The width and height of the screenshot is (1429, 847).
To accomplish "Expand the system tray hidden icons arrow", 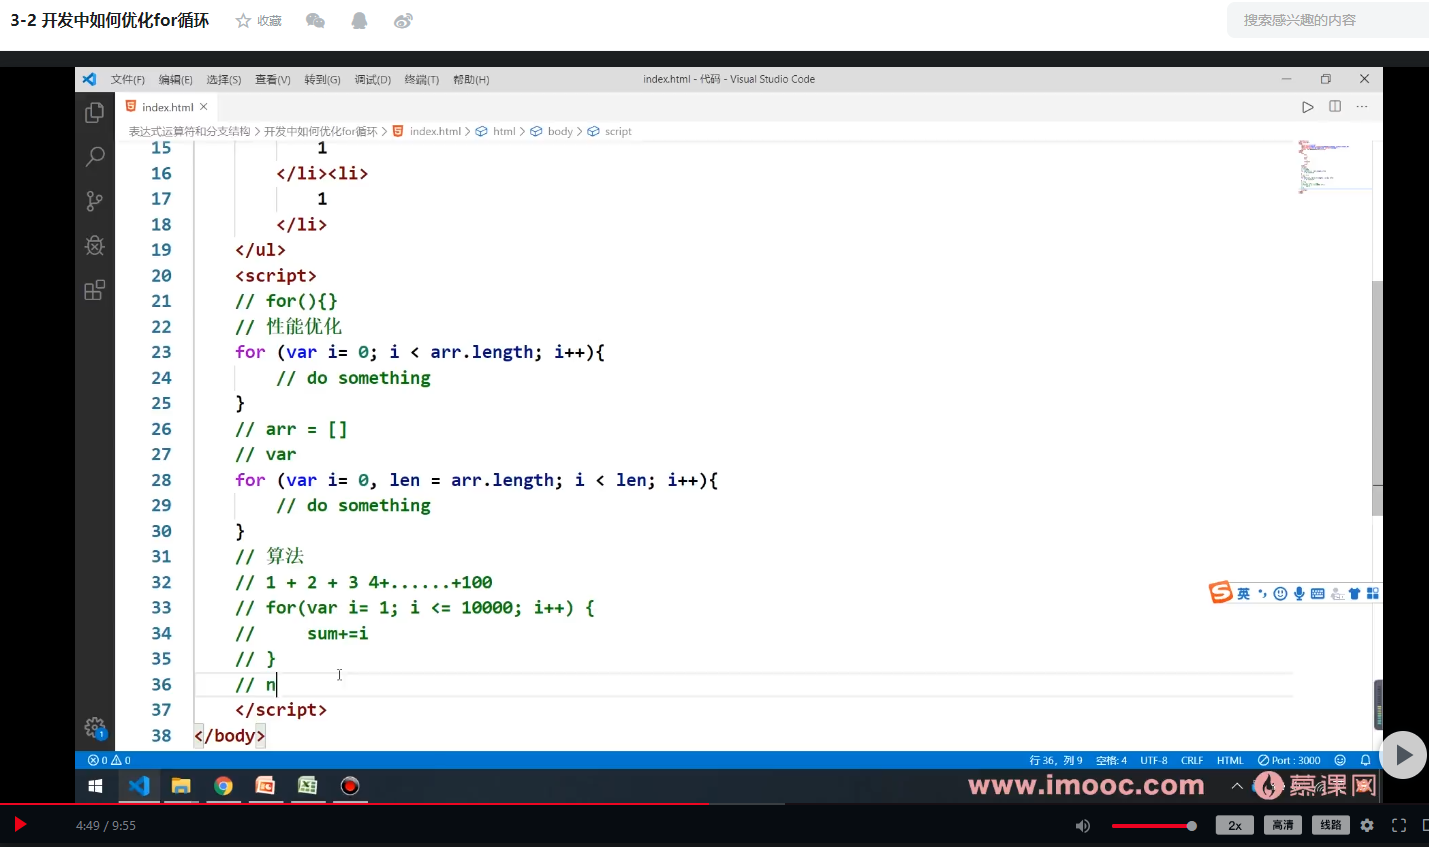I will 1237,786.
